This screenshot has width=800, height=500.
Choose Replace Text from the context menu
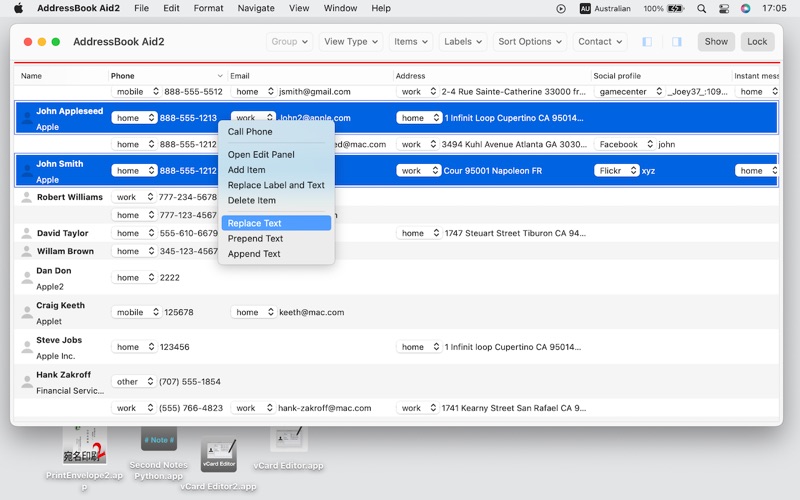[255, 223]
